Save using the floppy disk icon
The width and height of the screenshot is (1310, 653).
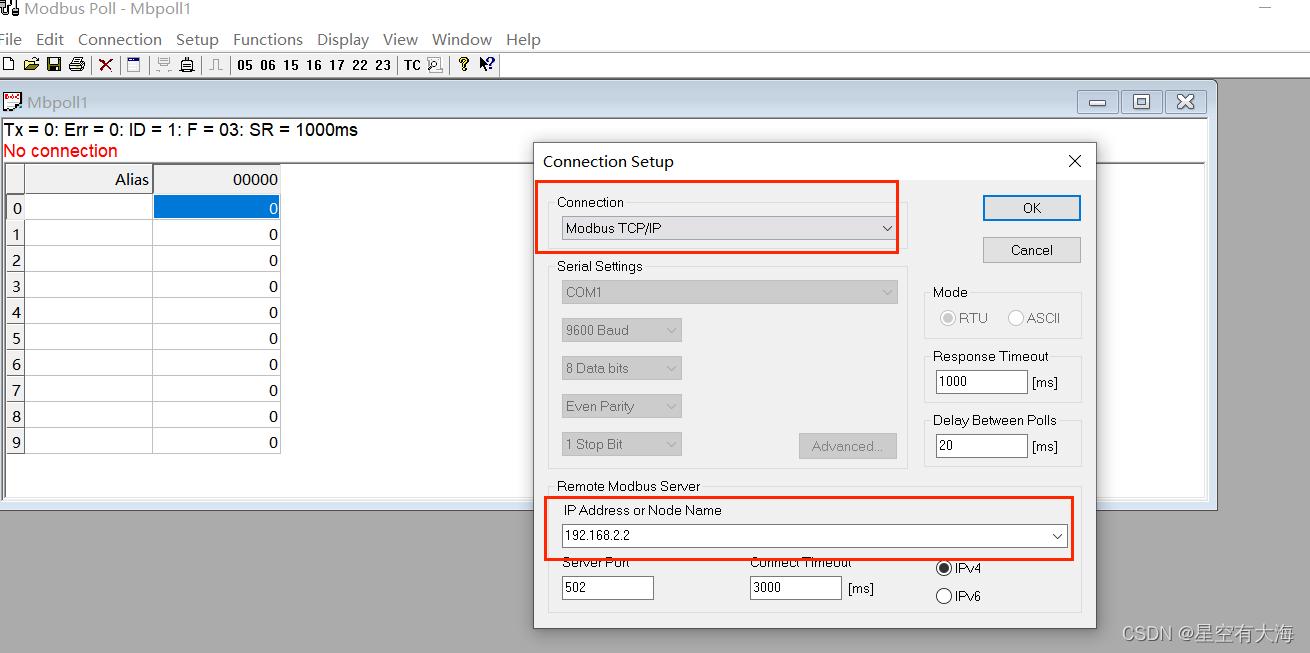point(54,65)
